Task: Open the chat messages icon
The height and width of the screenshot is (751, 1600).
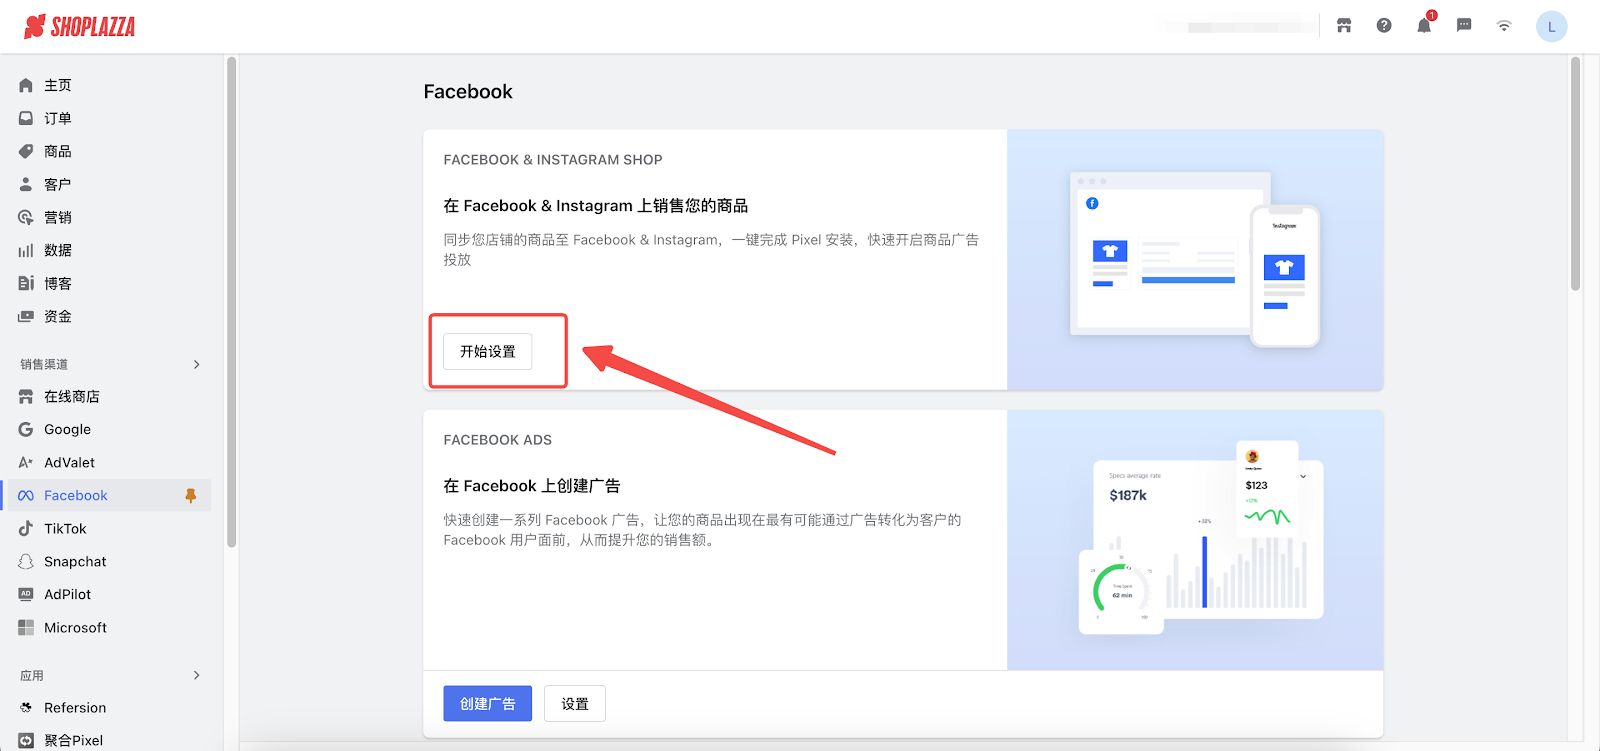Action: (x=1464, y=26)
